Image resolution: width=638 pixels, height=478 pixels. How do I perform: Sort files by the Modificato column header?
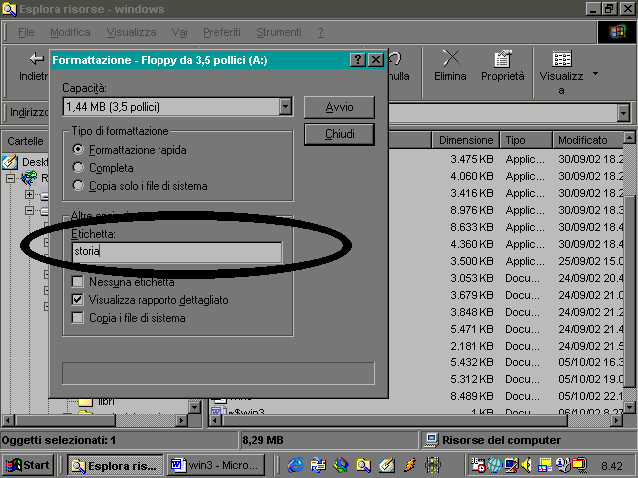tap(588, 140)
